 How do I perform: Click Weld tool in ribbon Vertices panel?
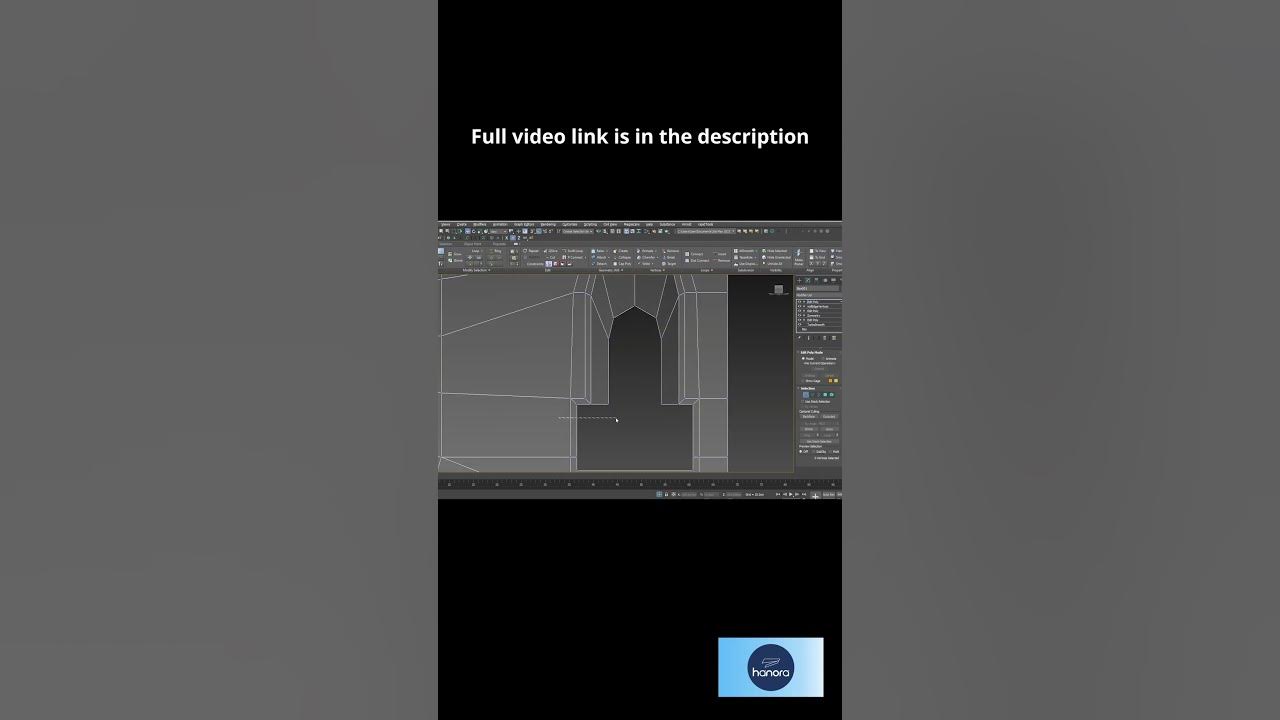pyautogui.click(x=647, y=264)
